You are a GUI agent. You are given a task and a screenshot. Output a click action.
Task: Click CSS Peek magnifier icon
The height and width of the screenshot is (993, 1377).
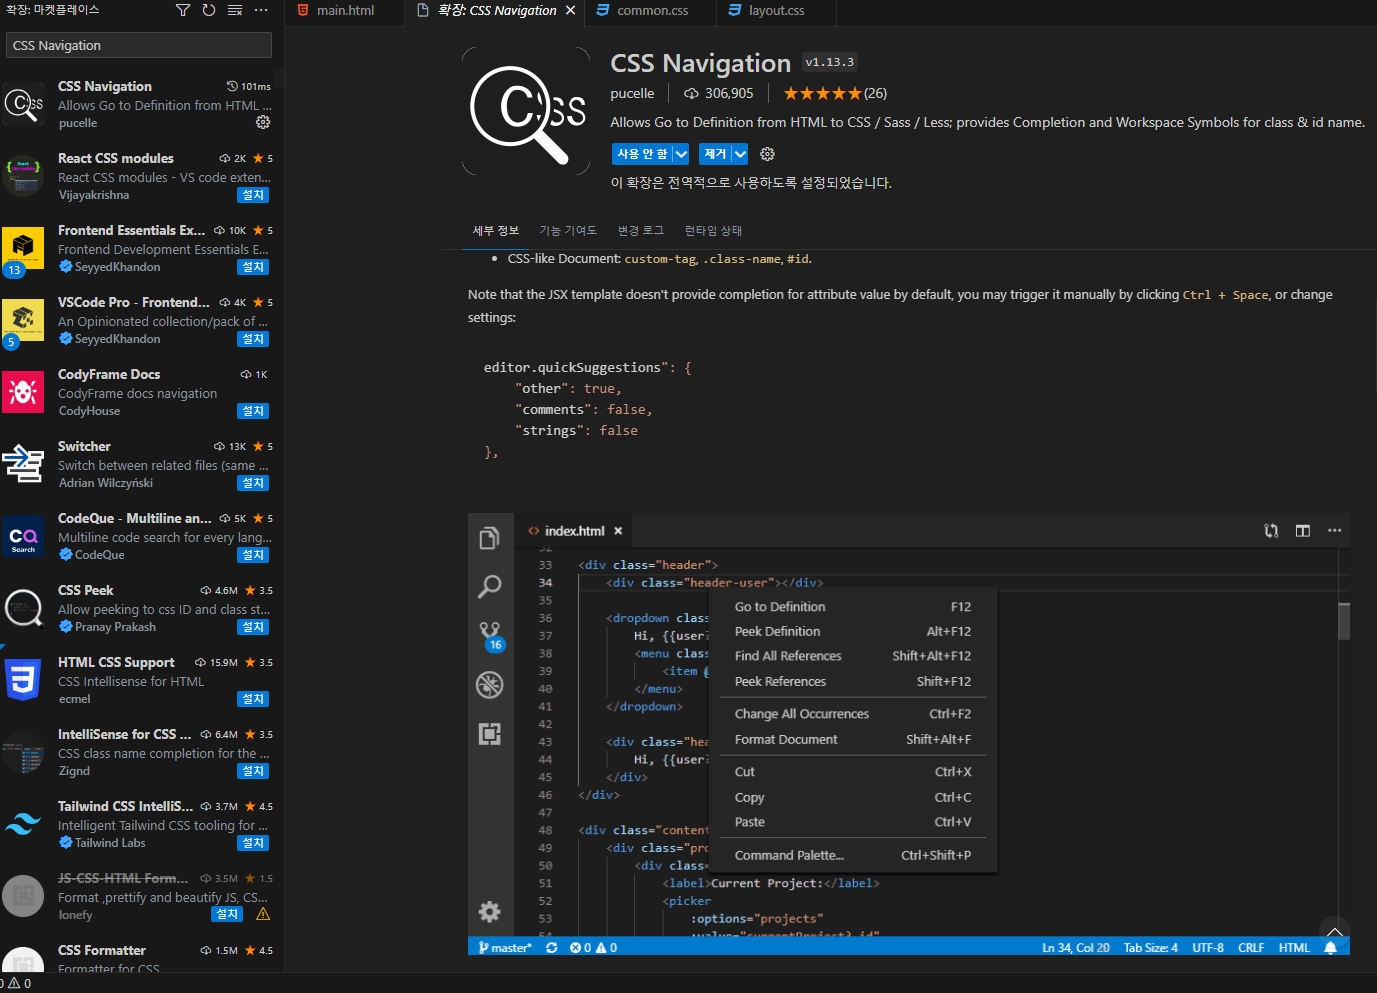tap(23, 608)
